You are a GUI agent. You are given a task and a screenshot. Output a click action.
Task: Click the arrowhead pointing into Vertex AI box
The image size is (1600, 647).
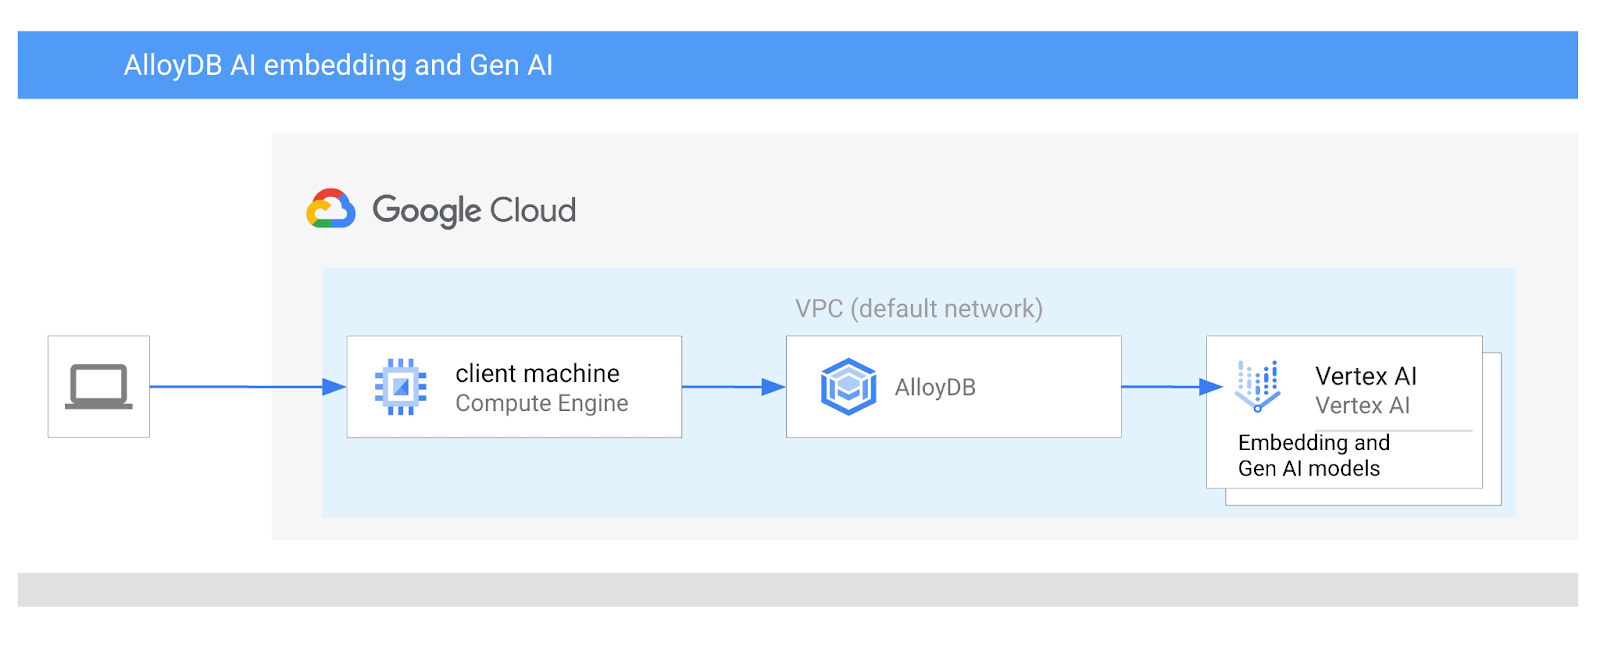coord(1211,387)
